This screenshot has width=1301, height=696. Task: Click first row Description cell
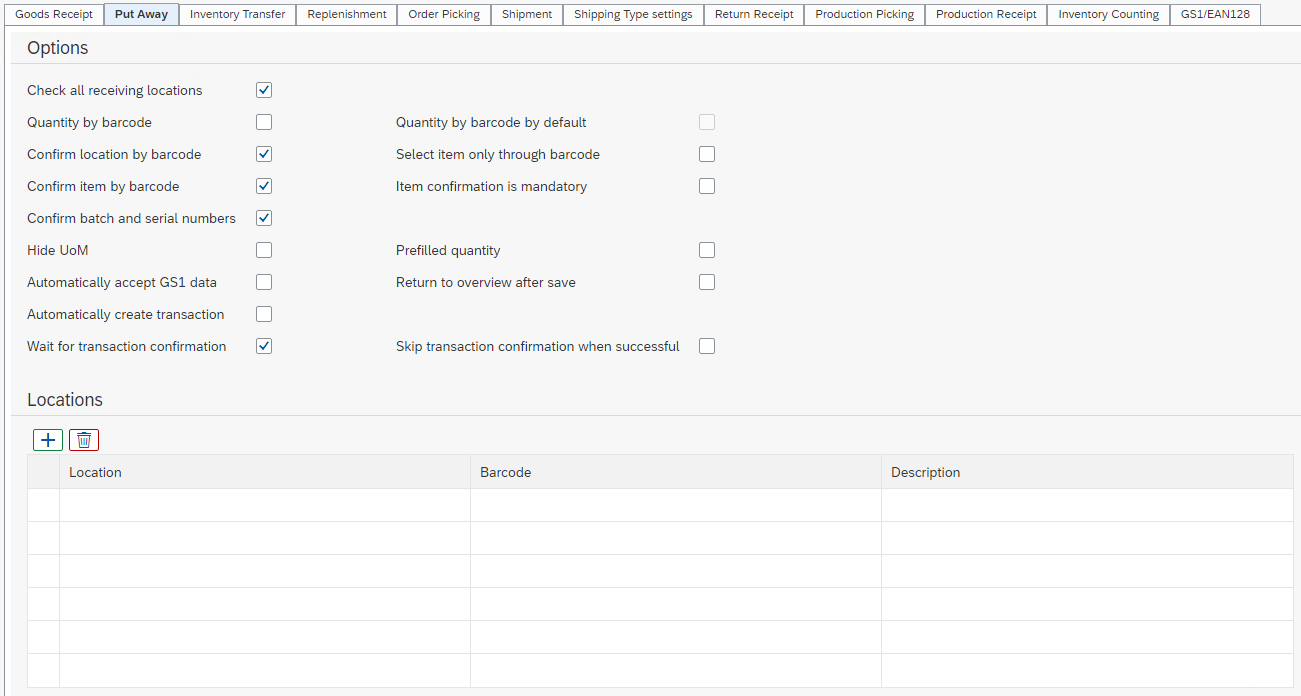point(1086,505)
